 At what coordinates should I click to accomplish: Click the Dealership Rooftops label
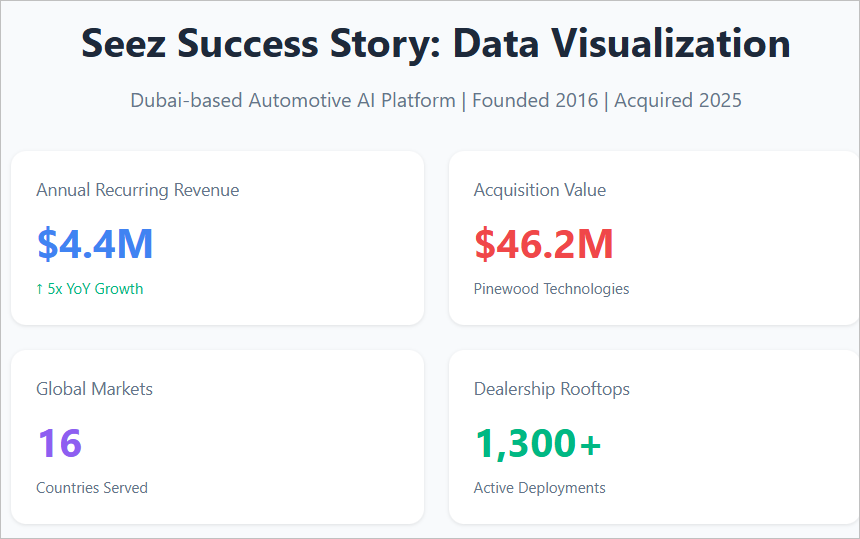pos(552,389)
